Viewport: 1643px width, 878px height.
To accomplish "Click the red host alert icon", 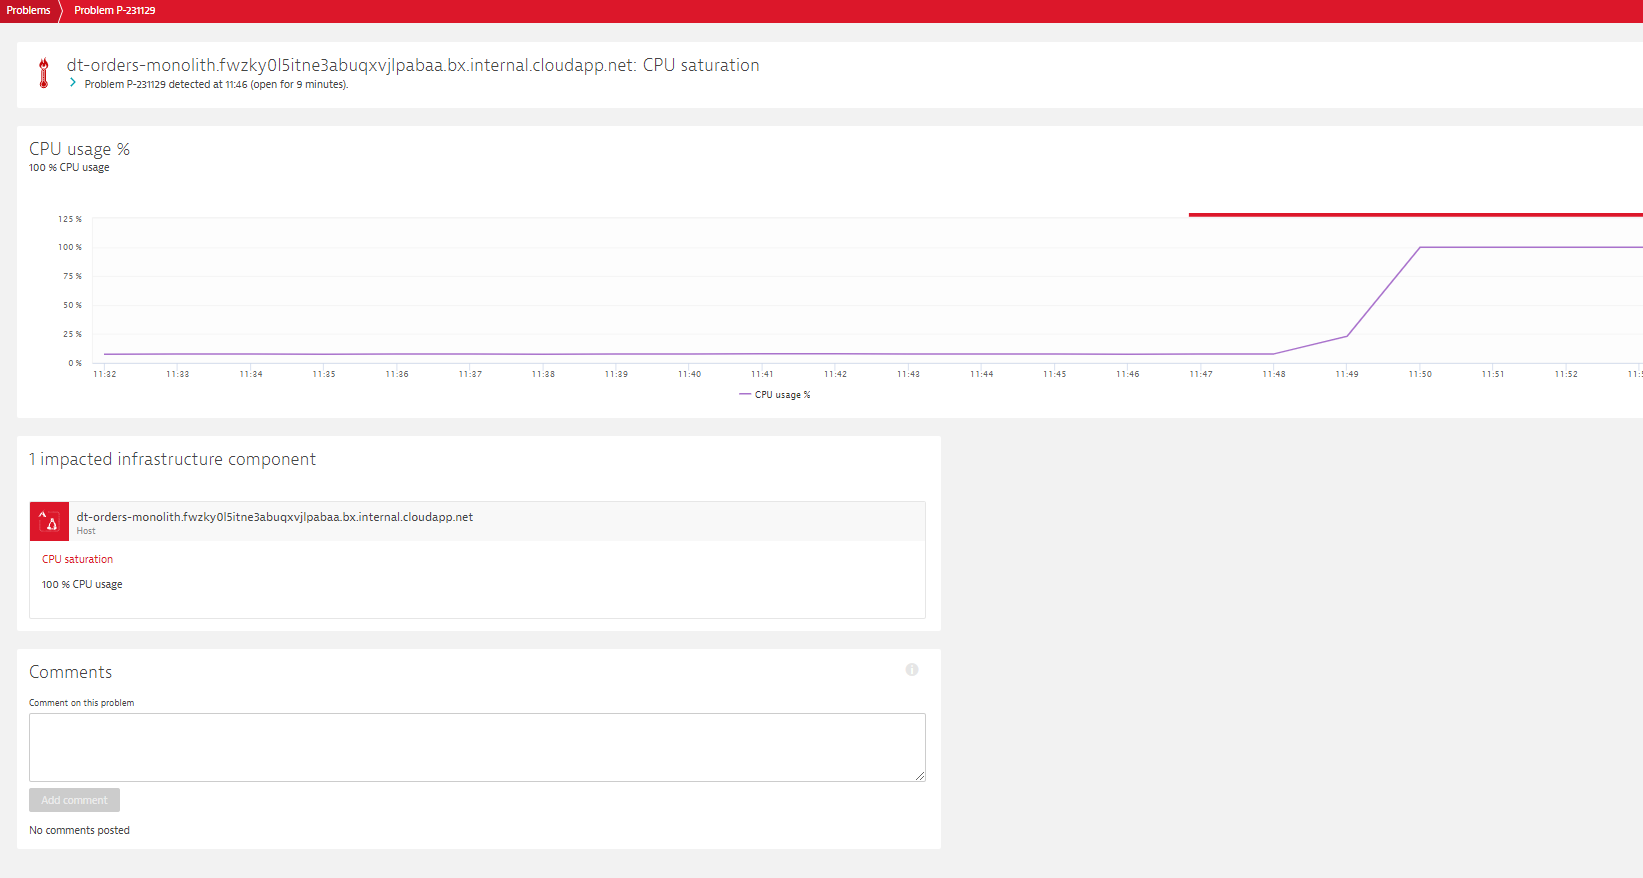I will click(49, 521).
